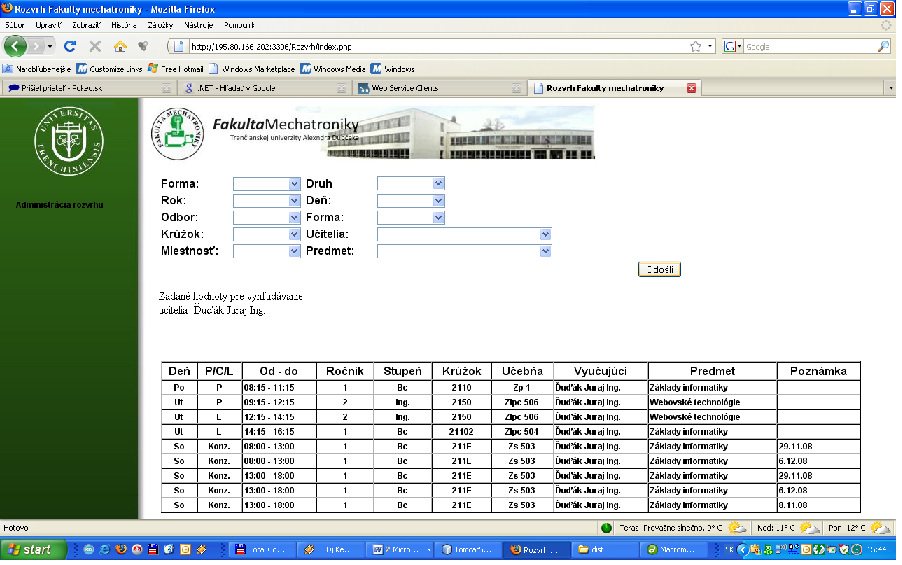The width and height of the screenshot is (902, 565).
Task: Open the Upraviť menu
Action: 48,25
